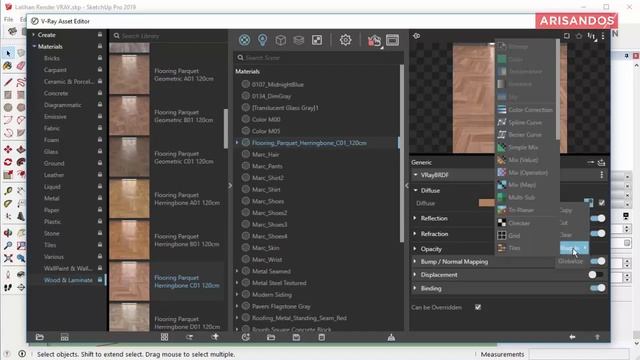Enable the Displacement switch

(x=596, y=275)
